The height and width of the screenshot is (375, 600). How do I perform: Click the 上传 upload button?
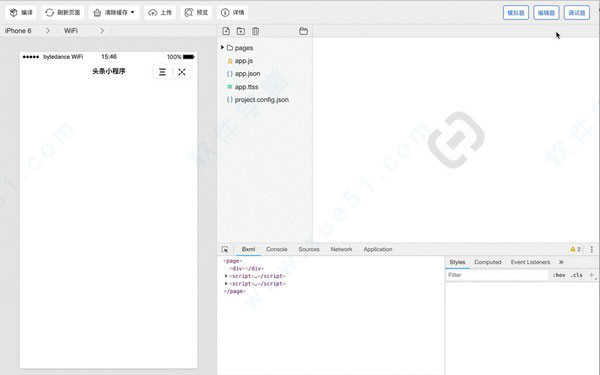tap(160, 13)
